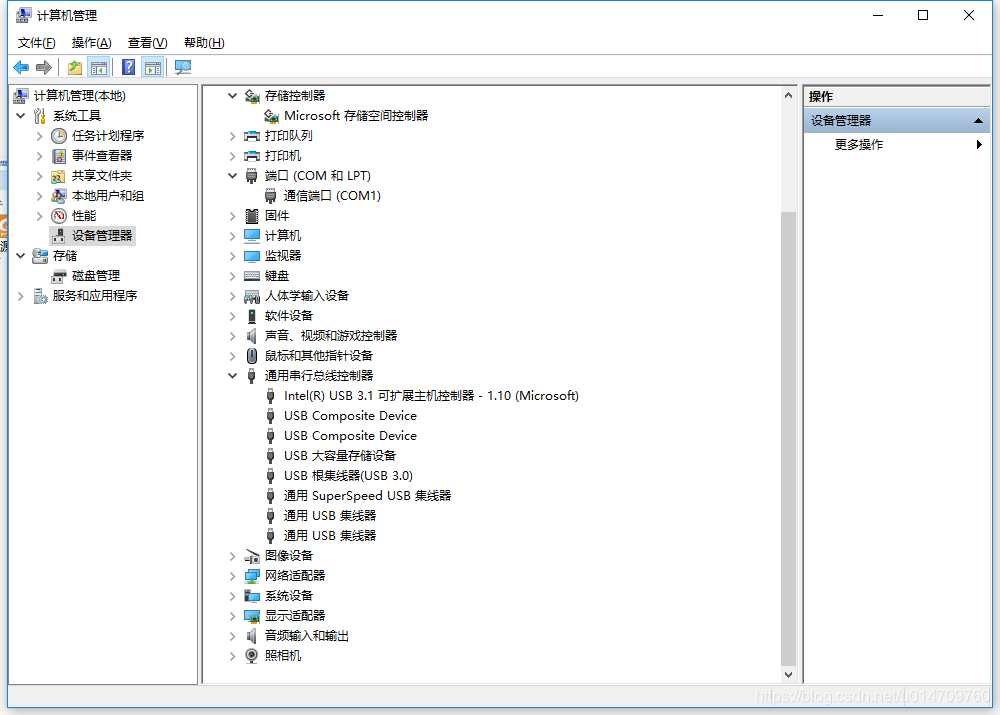Collapse the 端口 (COM 和 LPT) category
Screen dimensions: 1000x715
(233, 175)
